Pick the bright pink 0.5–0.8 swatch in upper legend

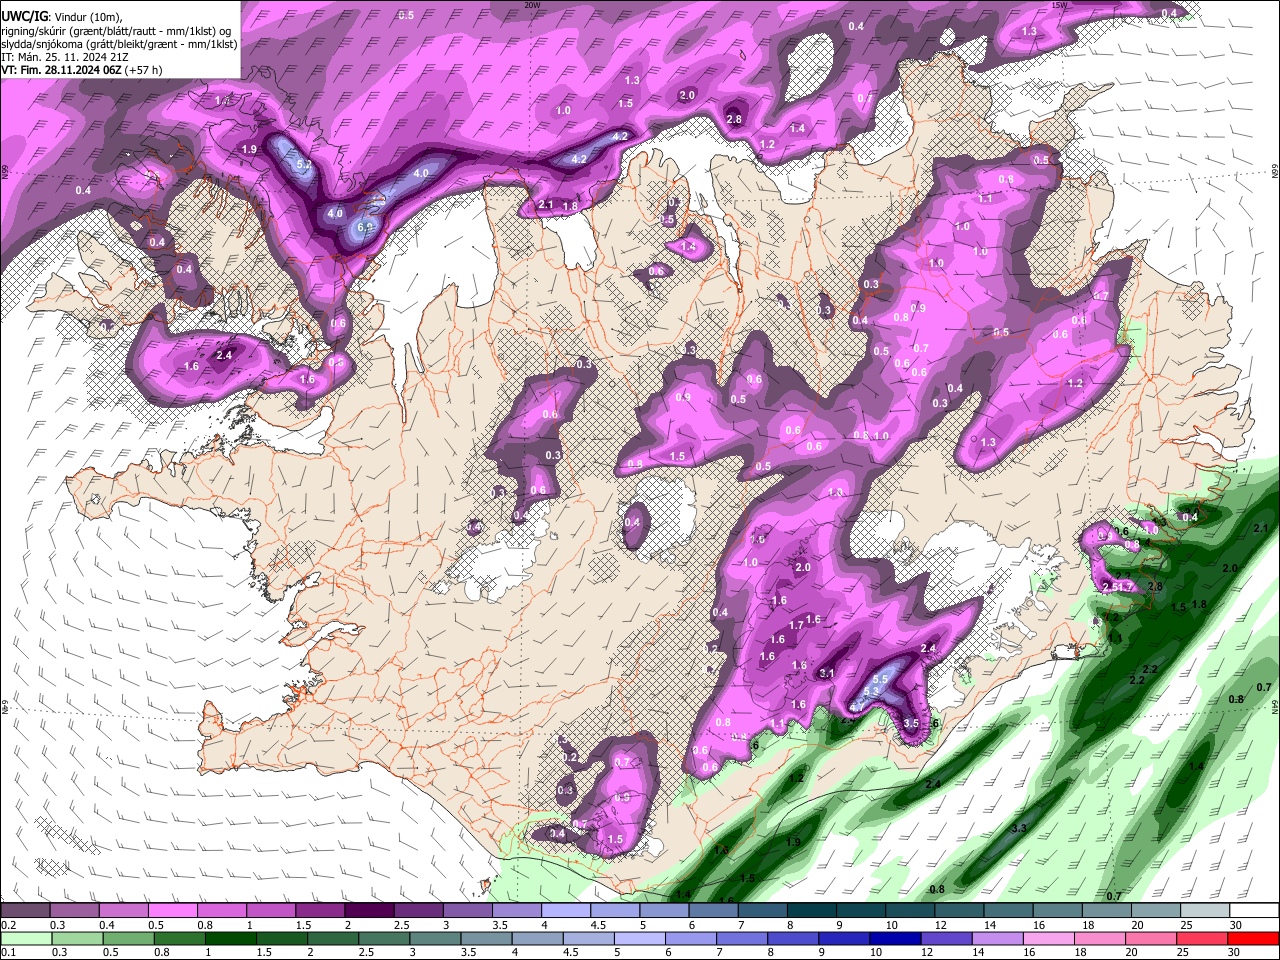[172, 911]
